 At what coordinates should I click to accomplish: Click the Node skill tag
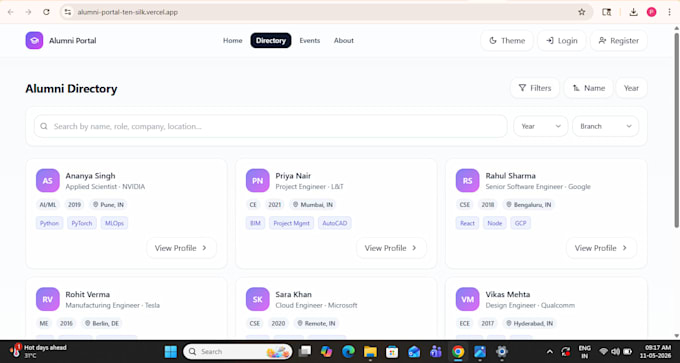pos(494,223)
